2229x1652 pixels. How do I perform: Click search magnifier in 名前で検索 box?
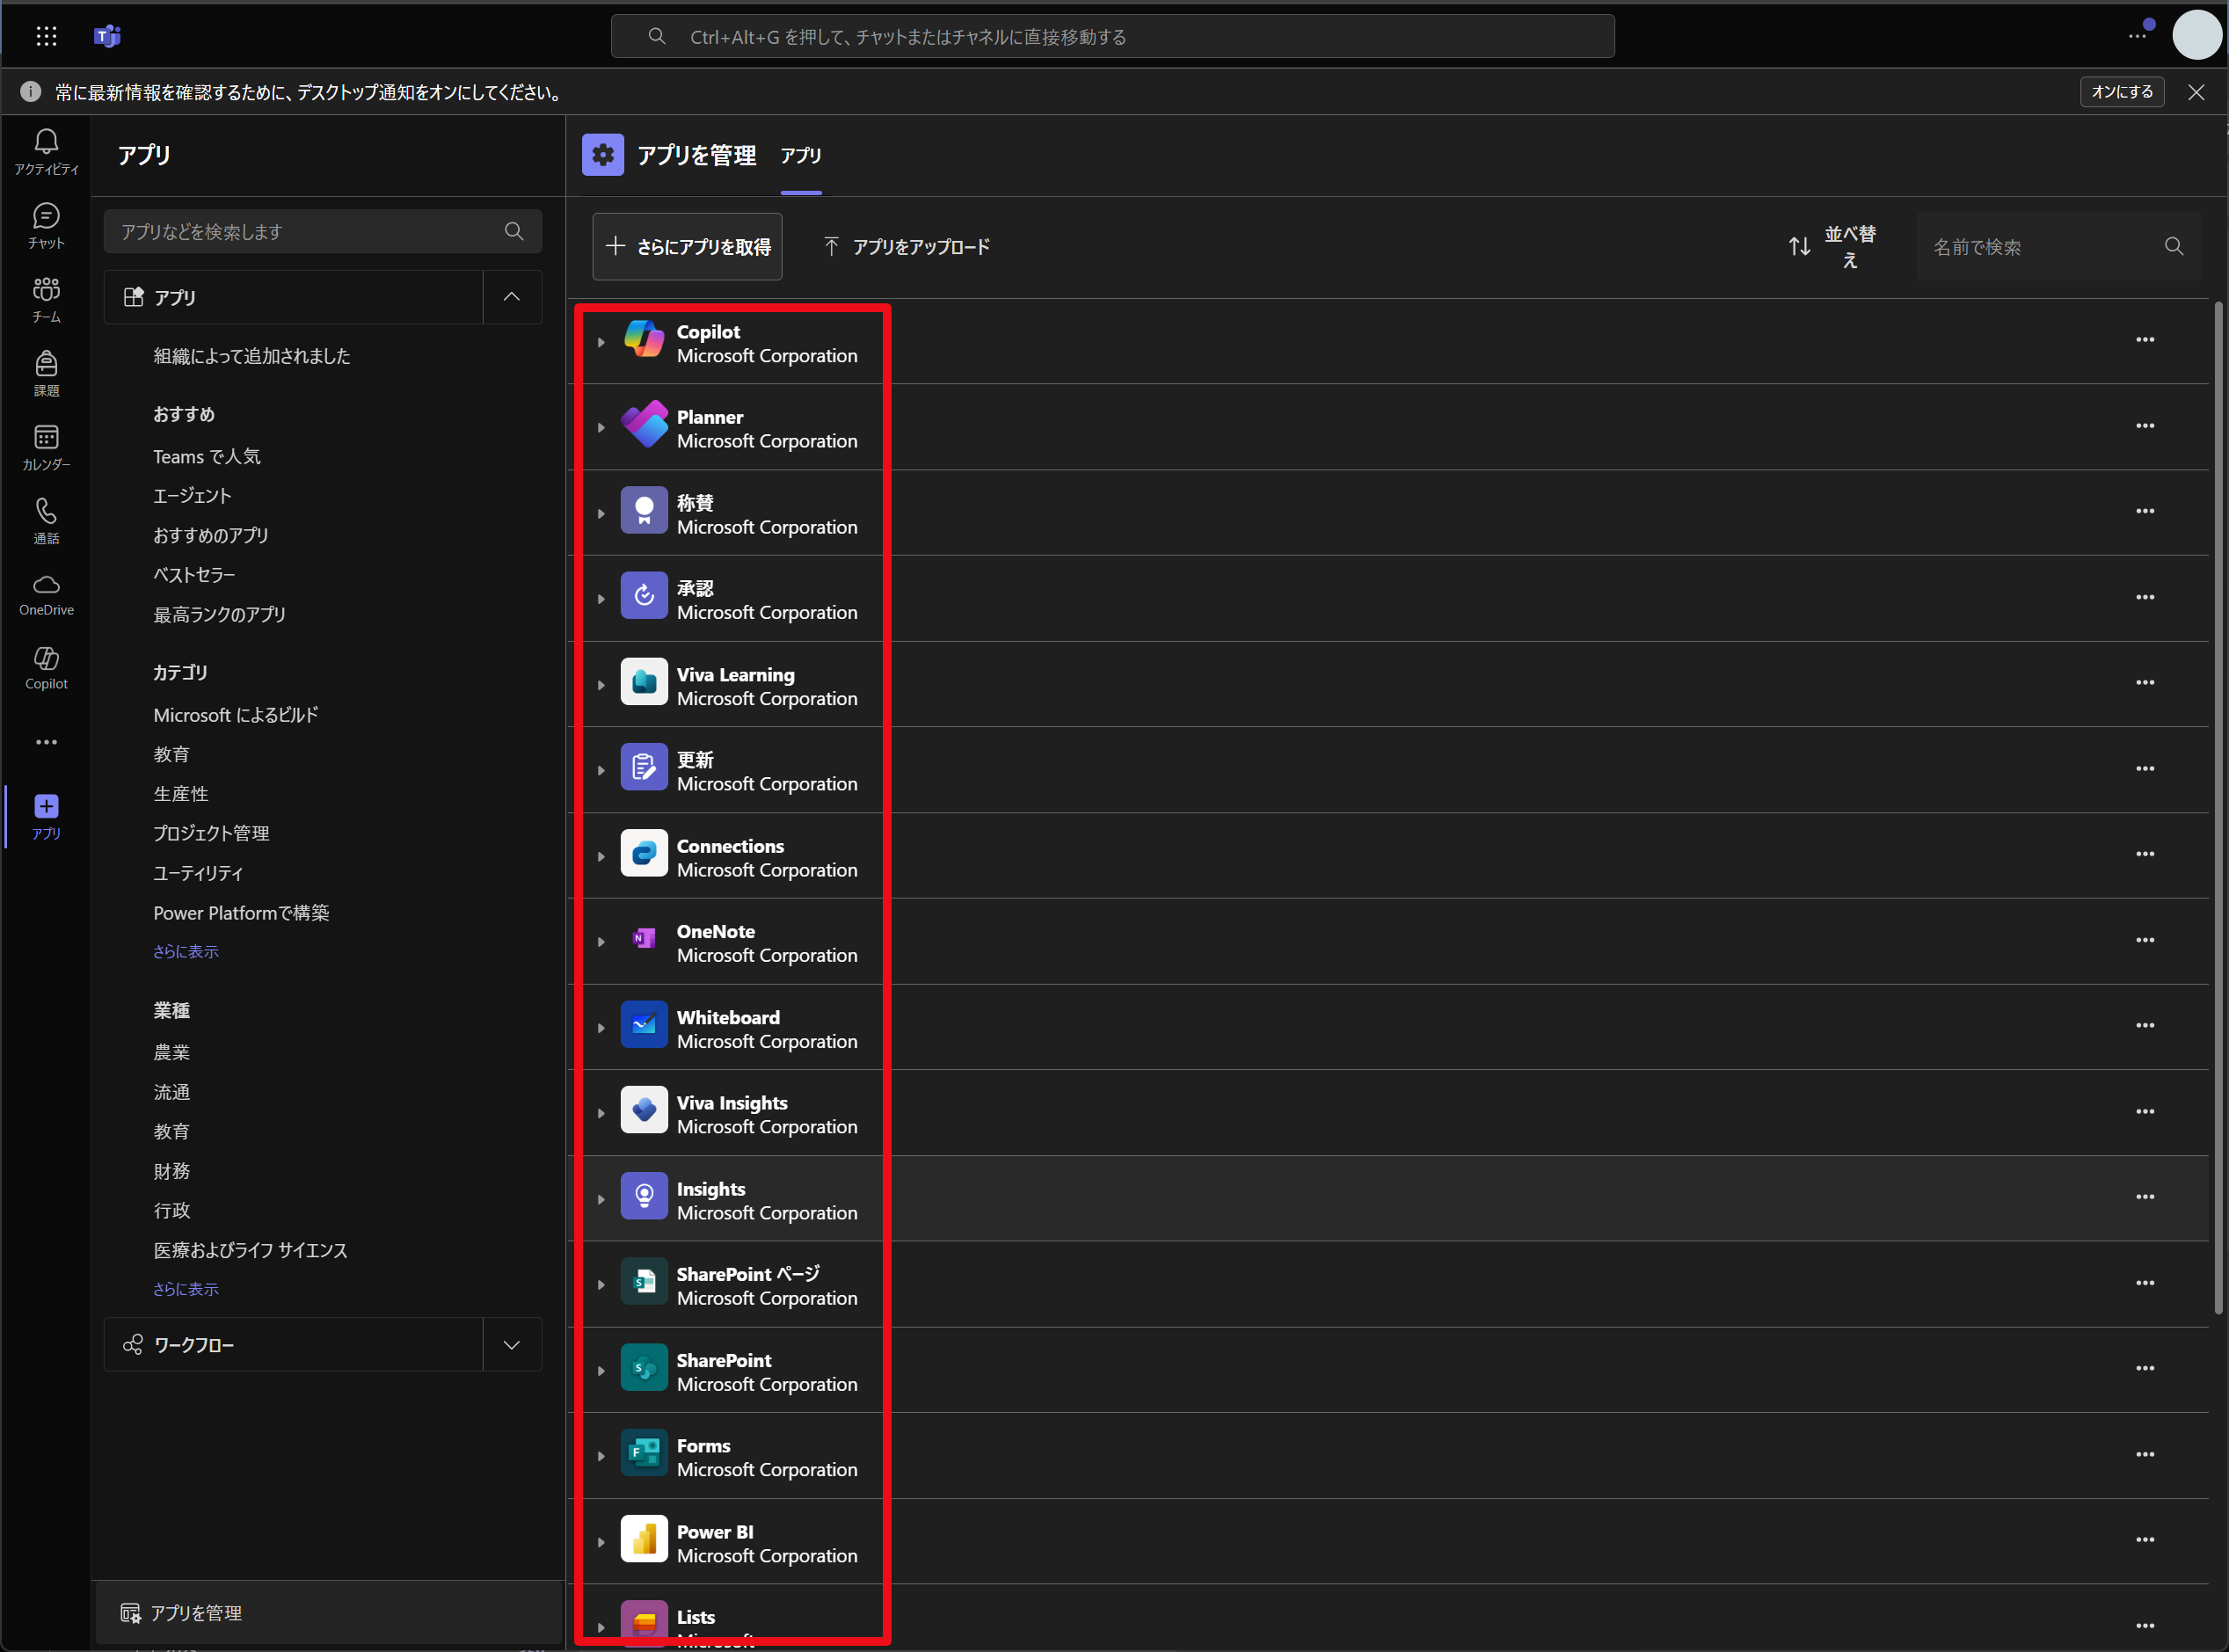click(x=2173, y=246)
